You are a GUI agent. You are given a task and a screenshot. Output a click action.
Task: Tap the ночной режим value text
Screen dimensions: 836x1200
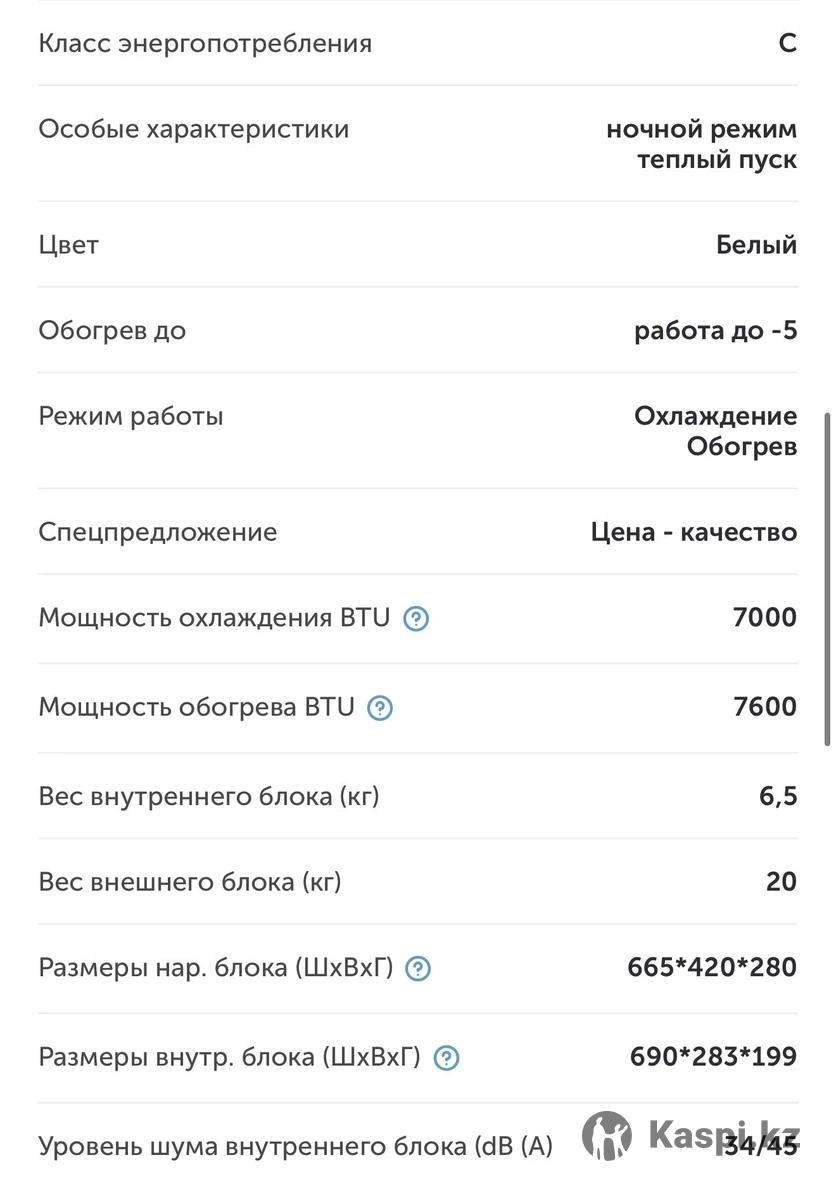pyautogui.click(x=702, y=130)
